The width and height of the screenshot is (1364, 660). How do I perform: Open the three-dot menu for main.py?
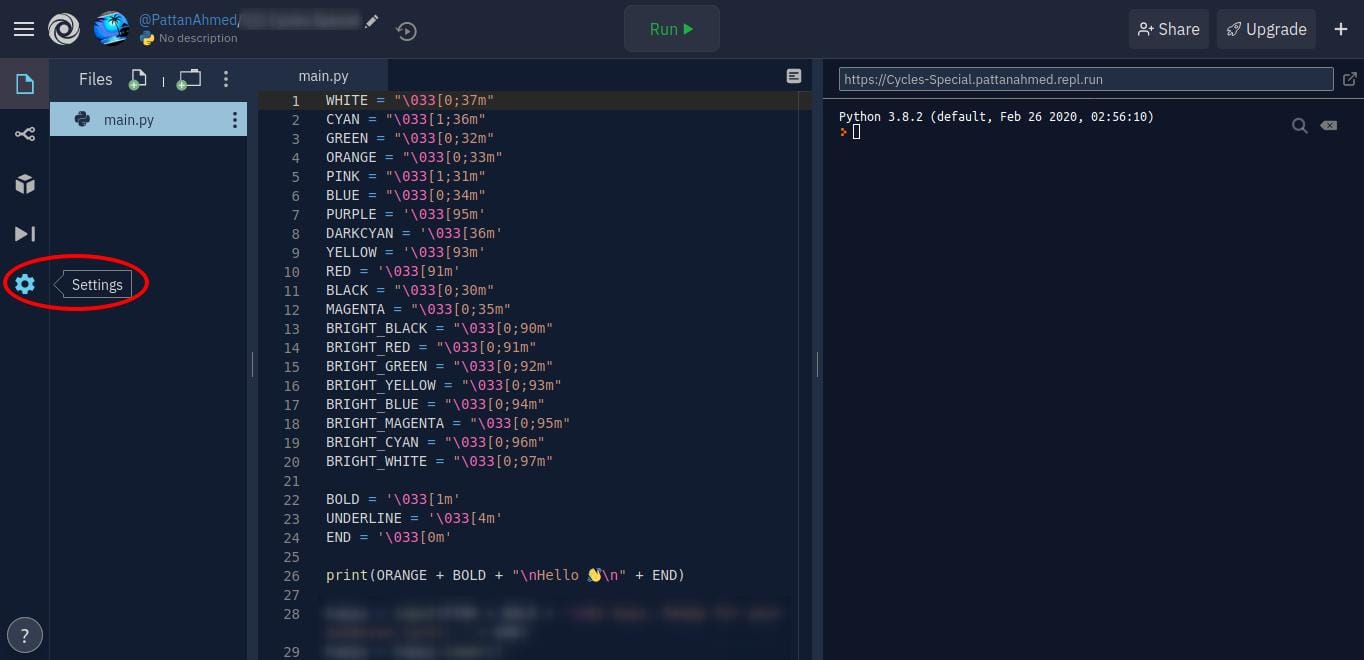[235, 120]
